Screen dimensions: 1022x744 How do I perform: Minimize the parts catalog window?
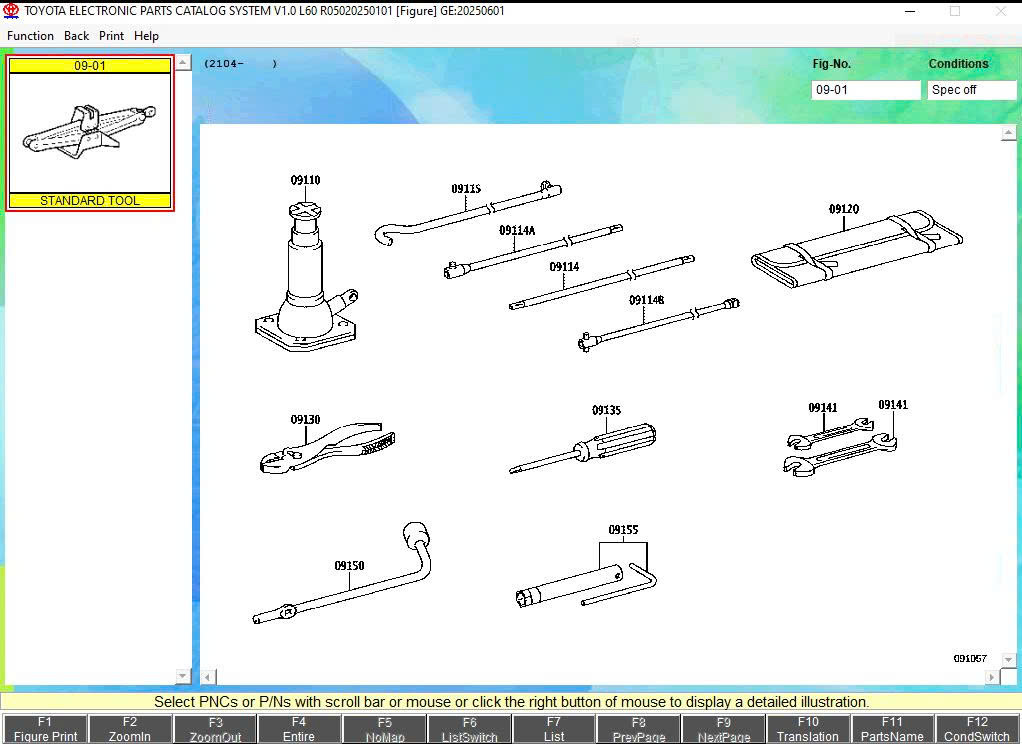[911, 11]
